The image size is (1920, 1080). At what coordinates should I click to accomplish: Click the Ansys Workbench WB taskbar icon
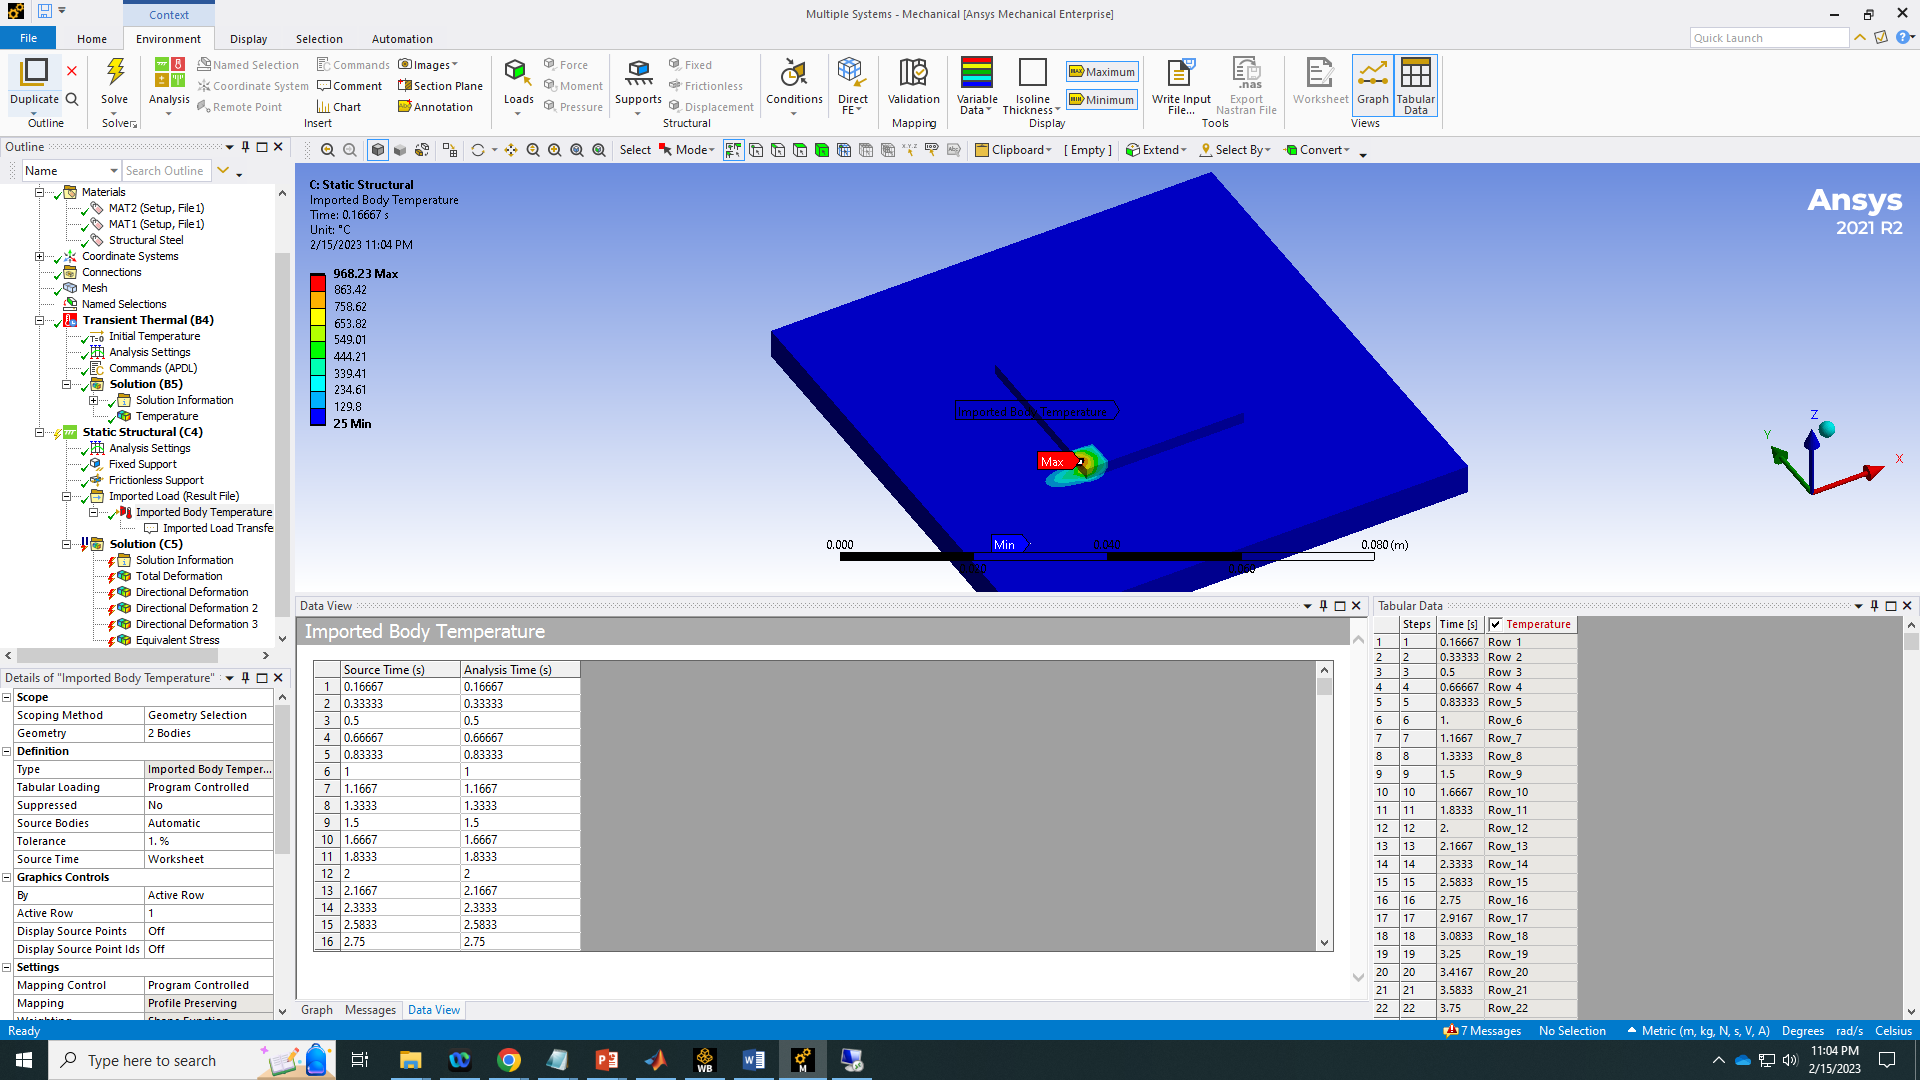pos(705,1060)
